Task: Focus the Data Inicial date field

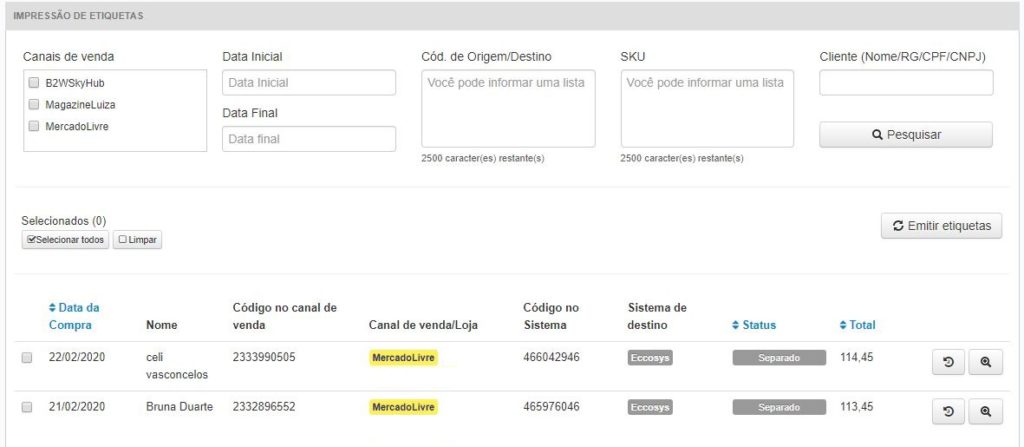Action: coord(309,83)
